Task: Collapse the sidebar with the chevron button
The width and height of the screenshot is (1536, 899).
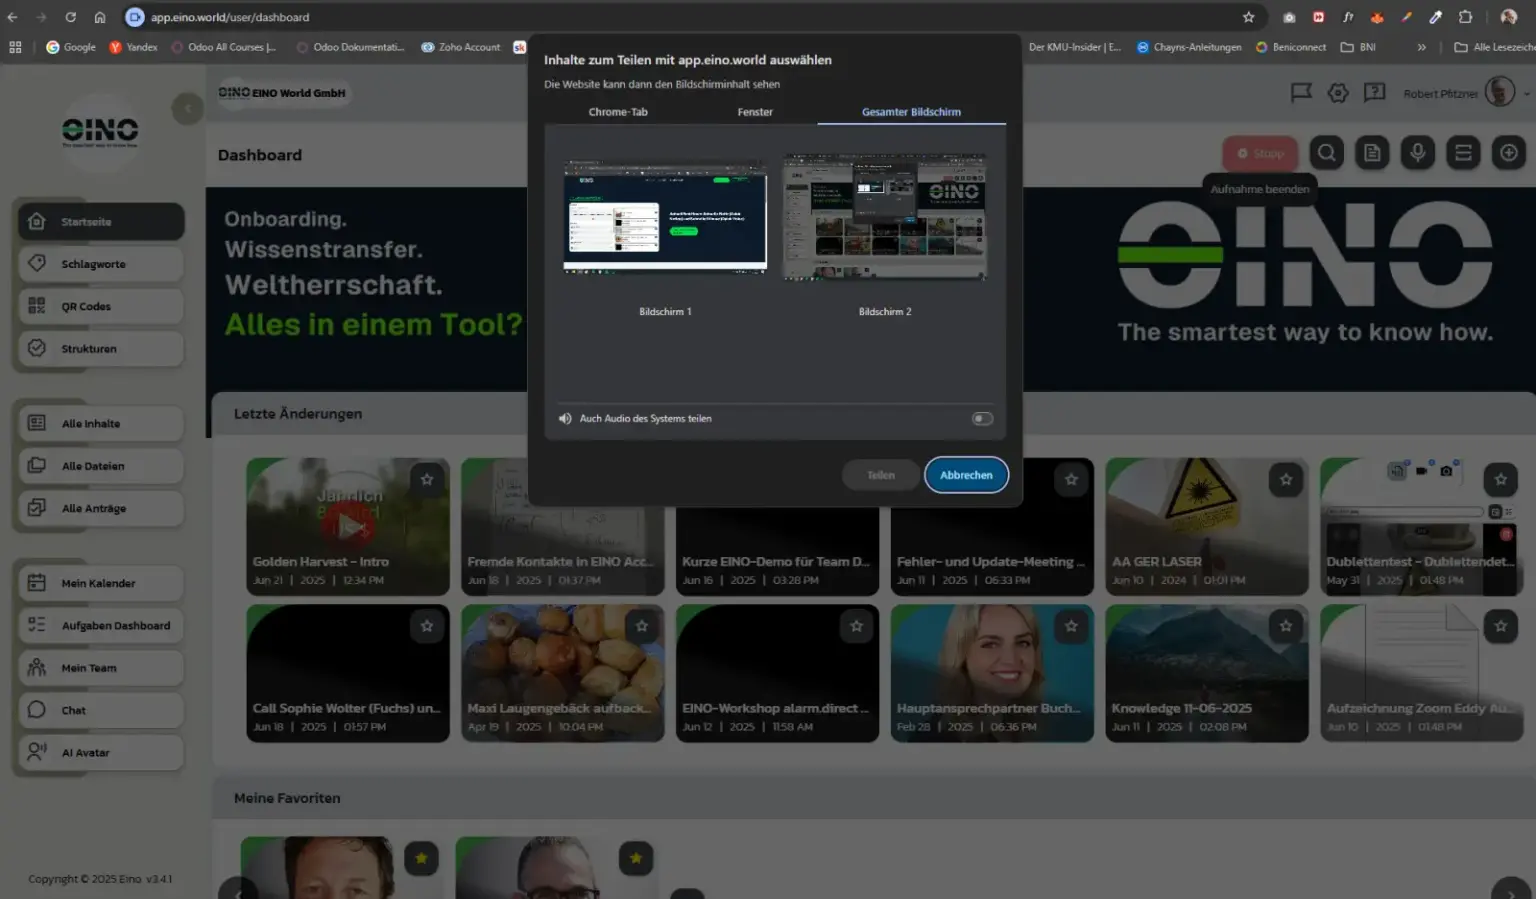Action: [187, 108]
